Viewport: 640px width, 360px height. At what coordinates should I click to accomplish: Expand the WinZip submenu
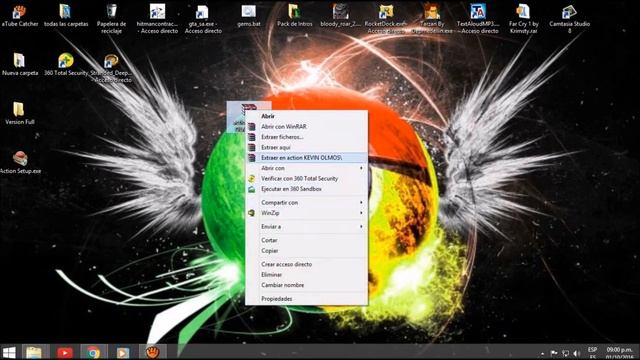306,213
